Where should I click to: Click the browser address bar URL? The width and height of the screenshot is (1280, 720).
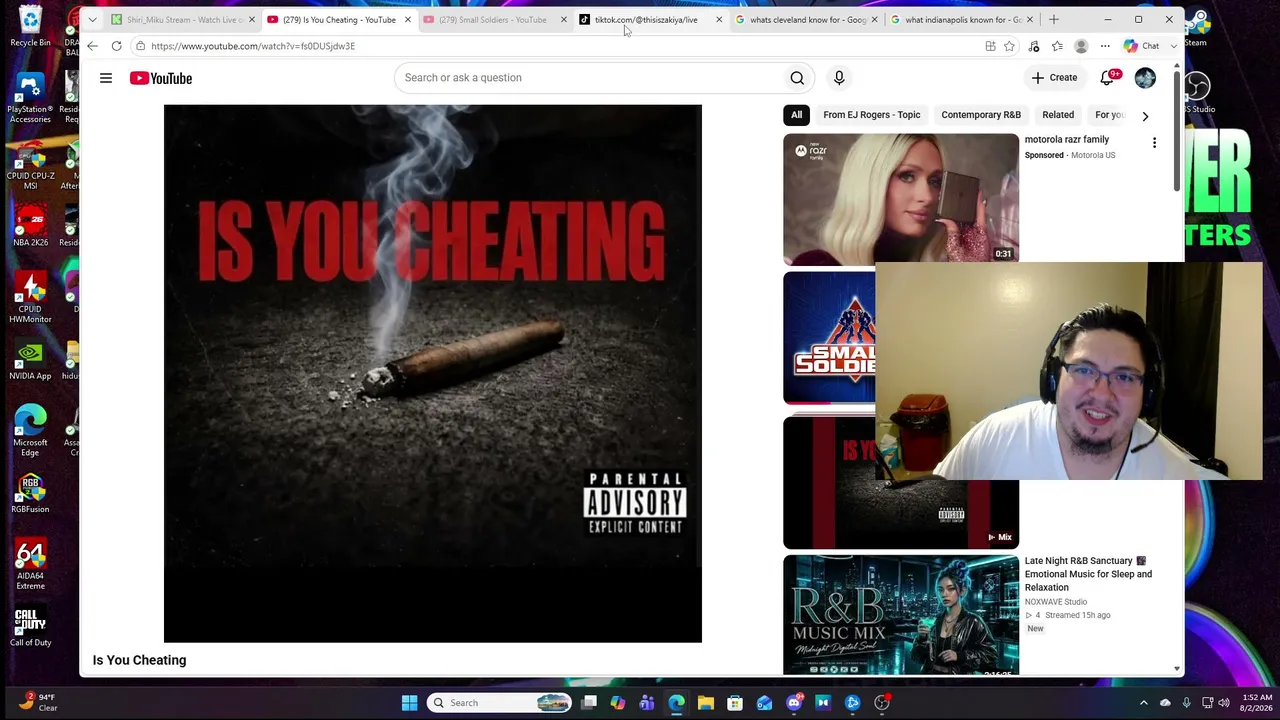click(253, 46)
